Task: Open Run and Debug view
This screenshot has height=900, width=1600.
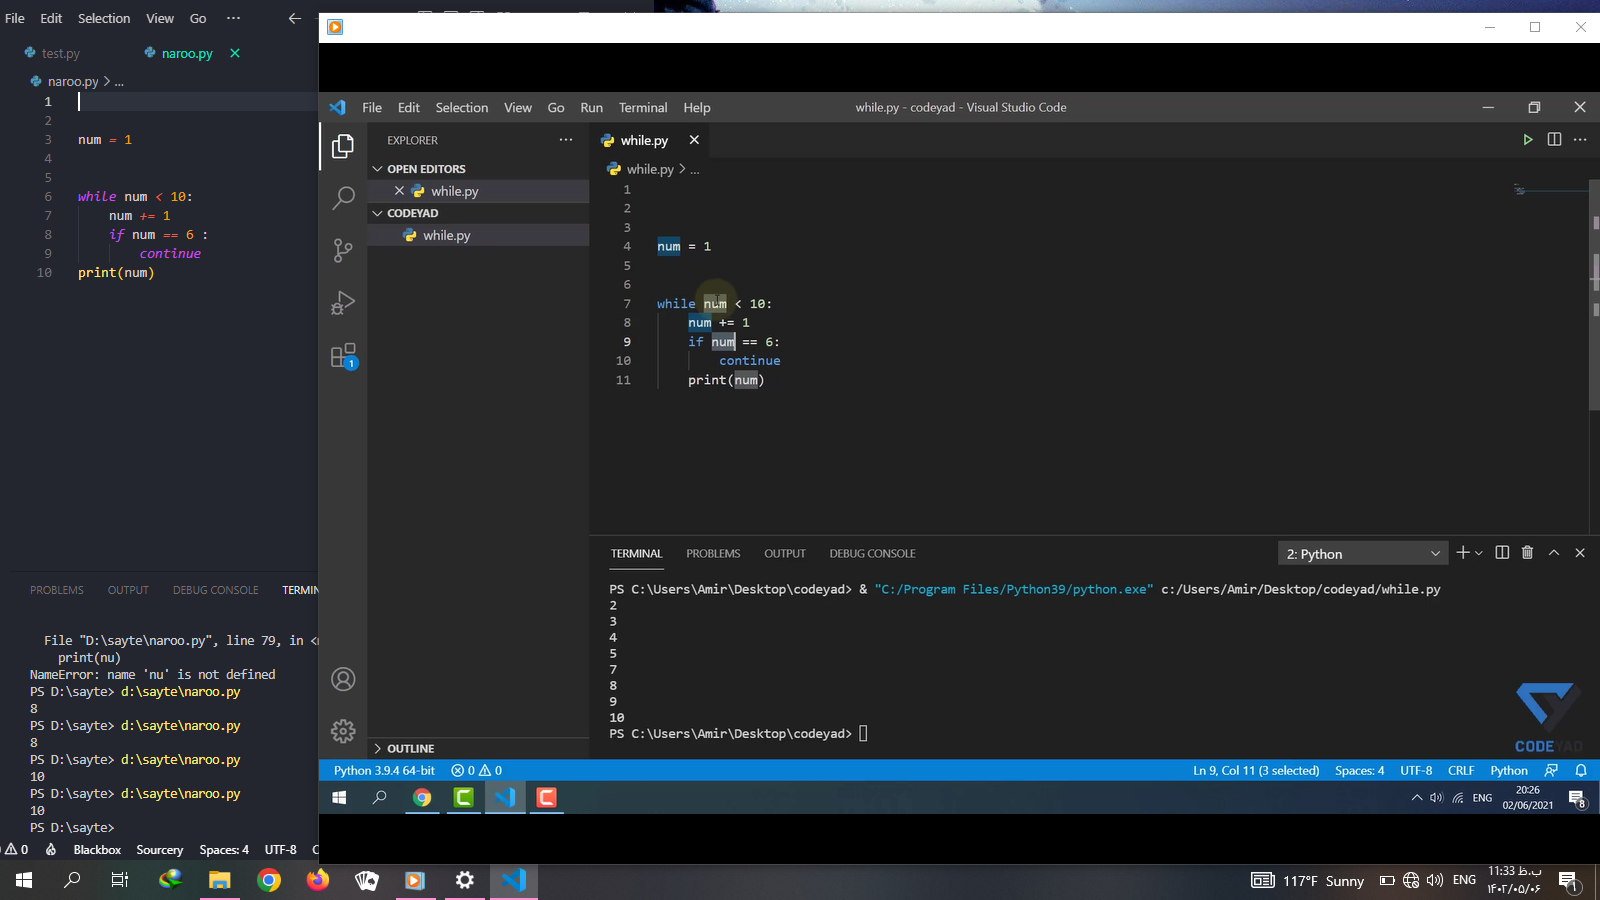Action: pyautogui.click(x=343, y=303)
